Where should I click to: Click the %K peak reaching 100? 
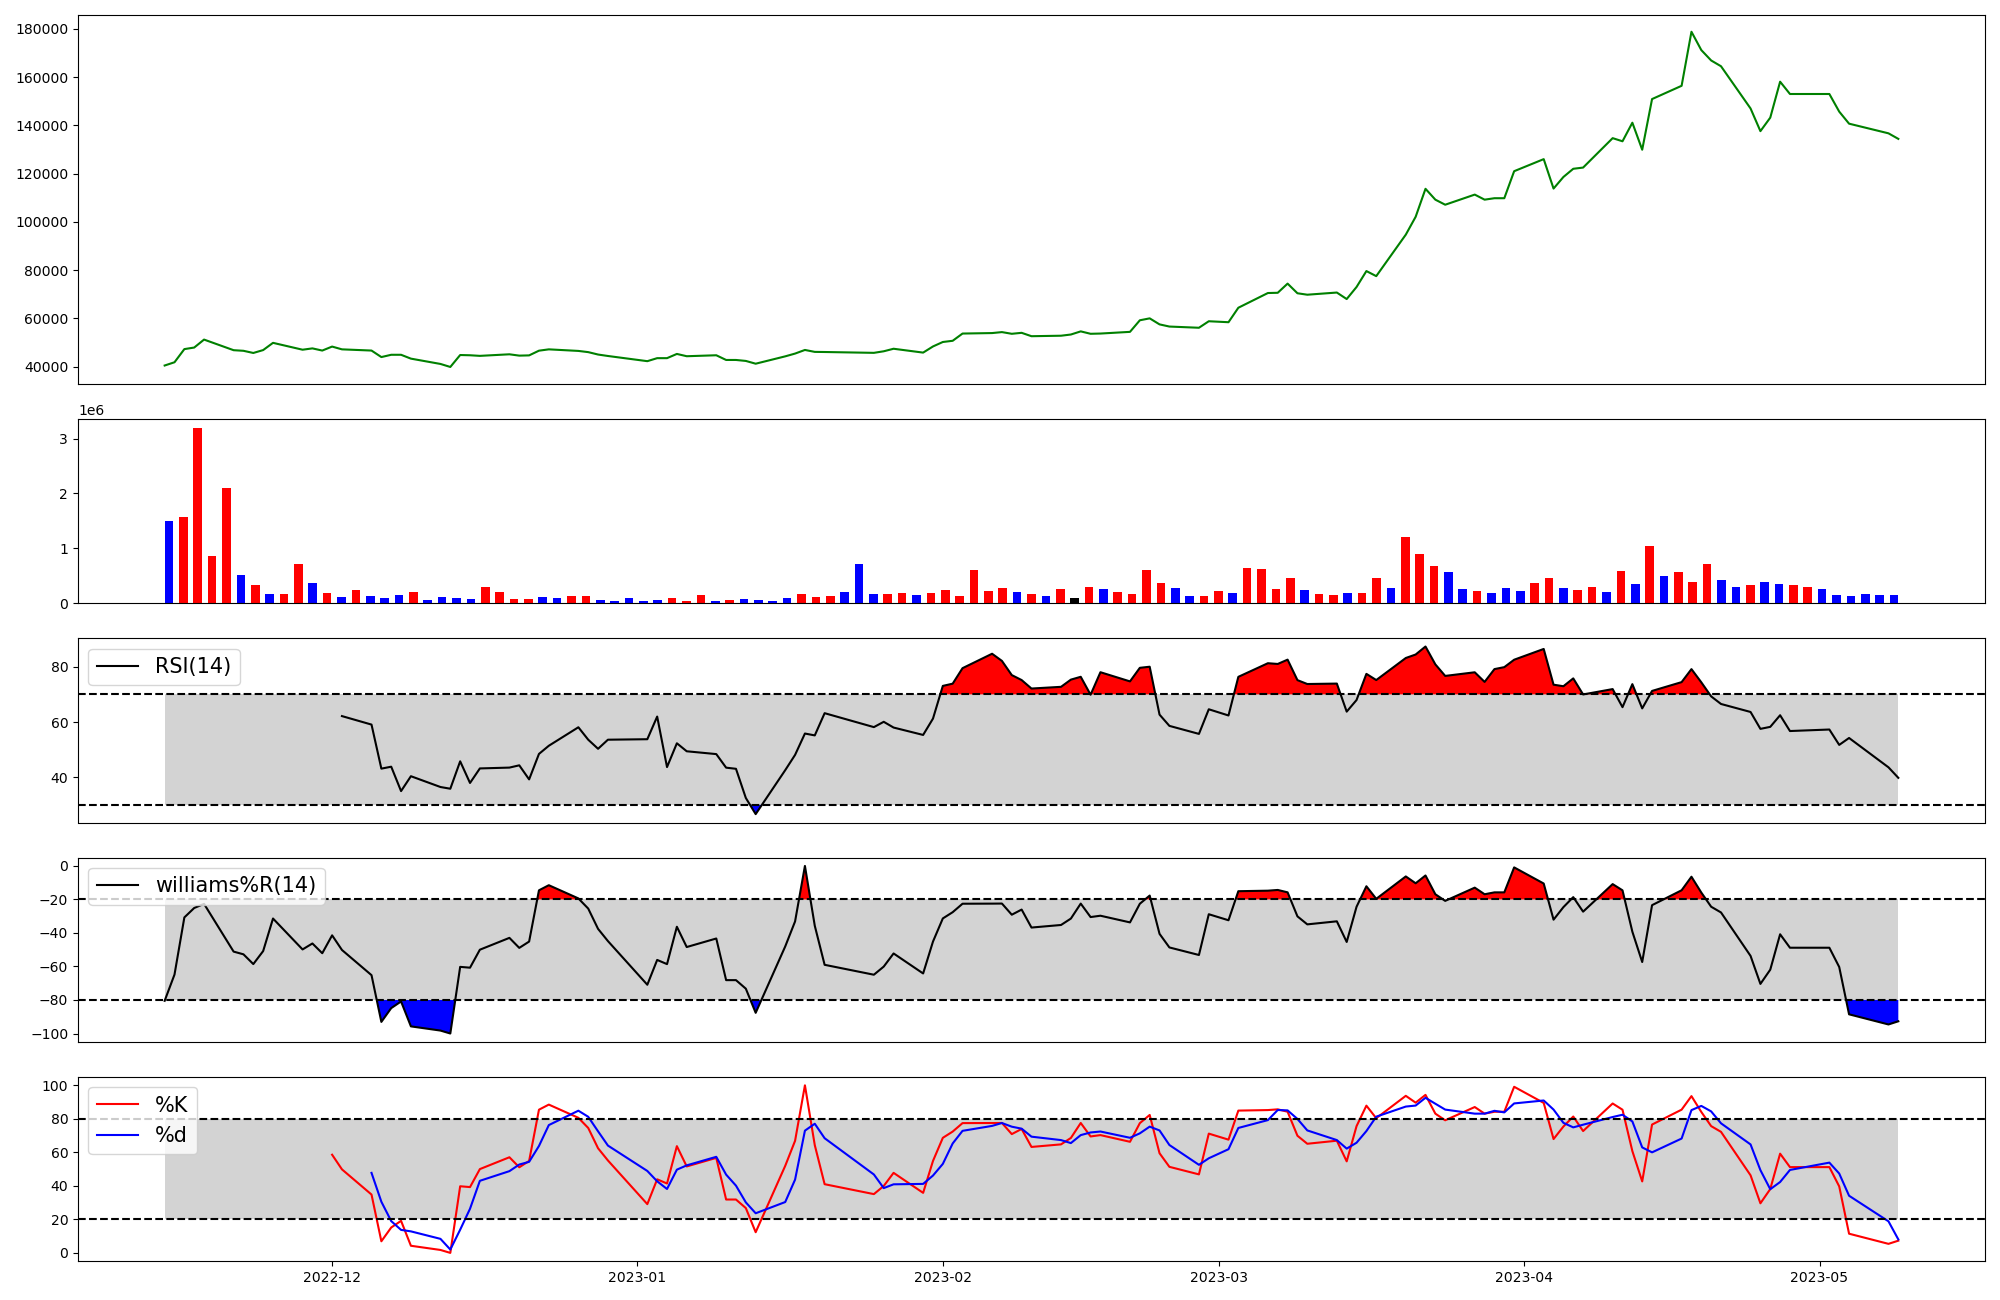[804, 1087]
